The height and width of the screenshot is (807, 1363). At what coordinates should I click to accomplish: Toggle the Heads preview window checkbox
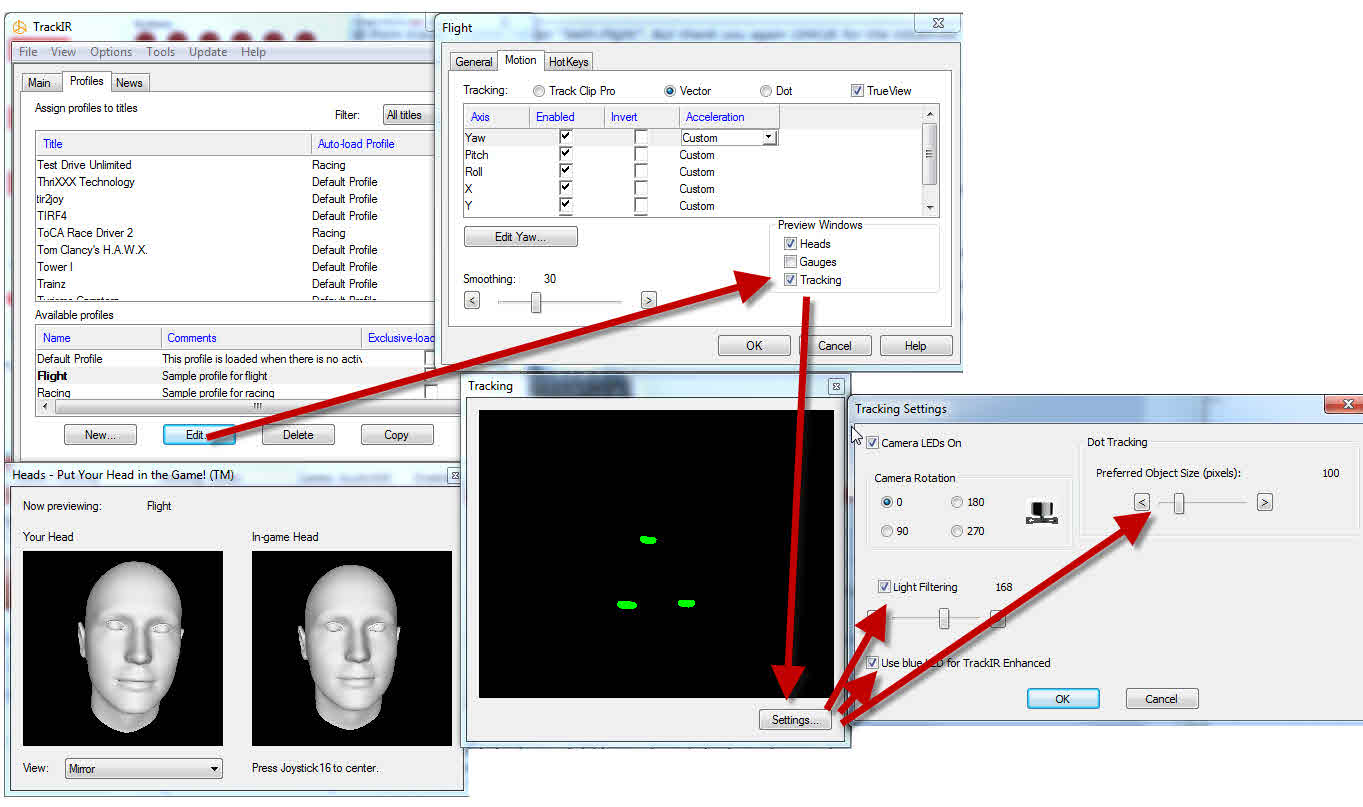coord(790,244)
